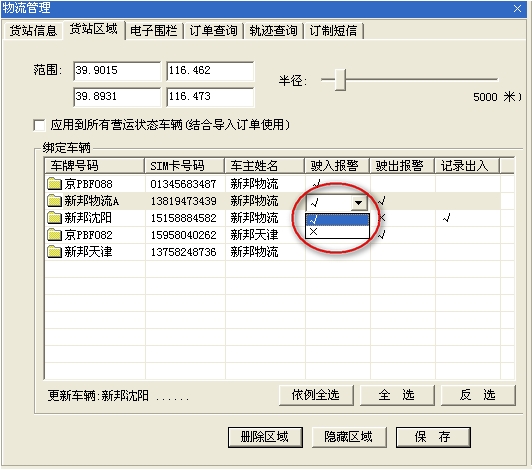Enable 应用到所有营运状态车辆 checkbox
The width and height of the screenshot is (532, 470).
tap(39, 125)
